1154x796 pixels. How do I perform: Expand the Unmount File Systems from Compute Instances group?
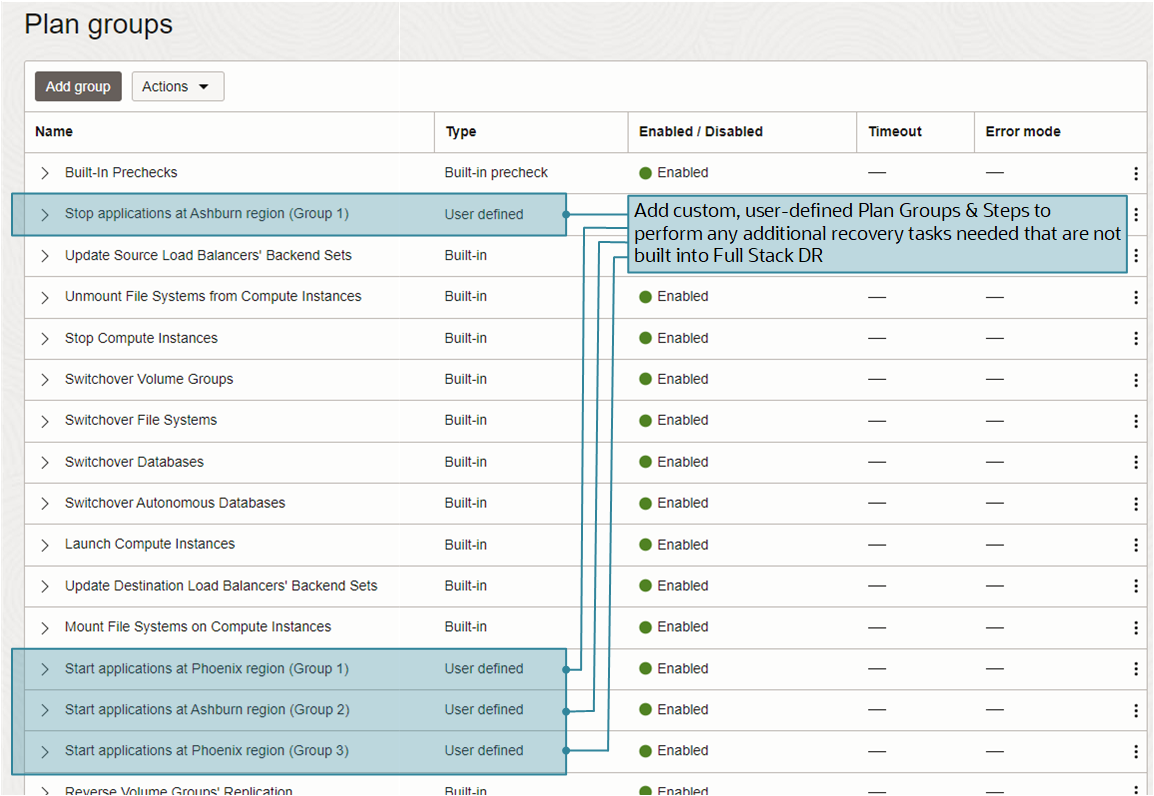coord(42,296)
